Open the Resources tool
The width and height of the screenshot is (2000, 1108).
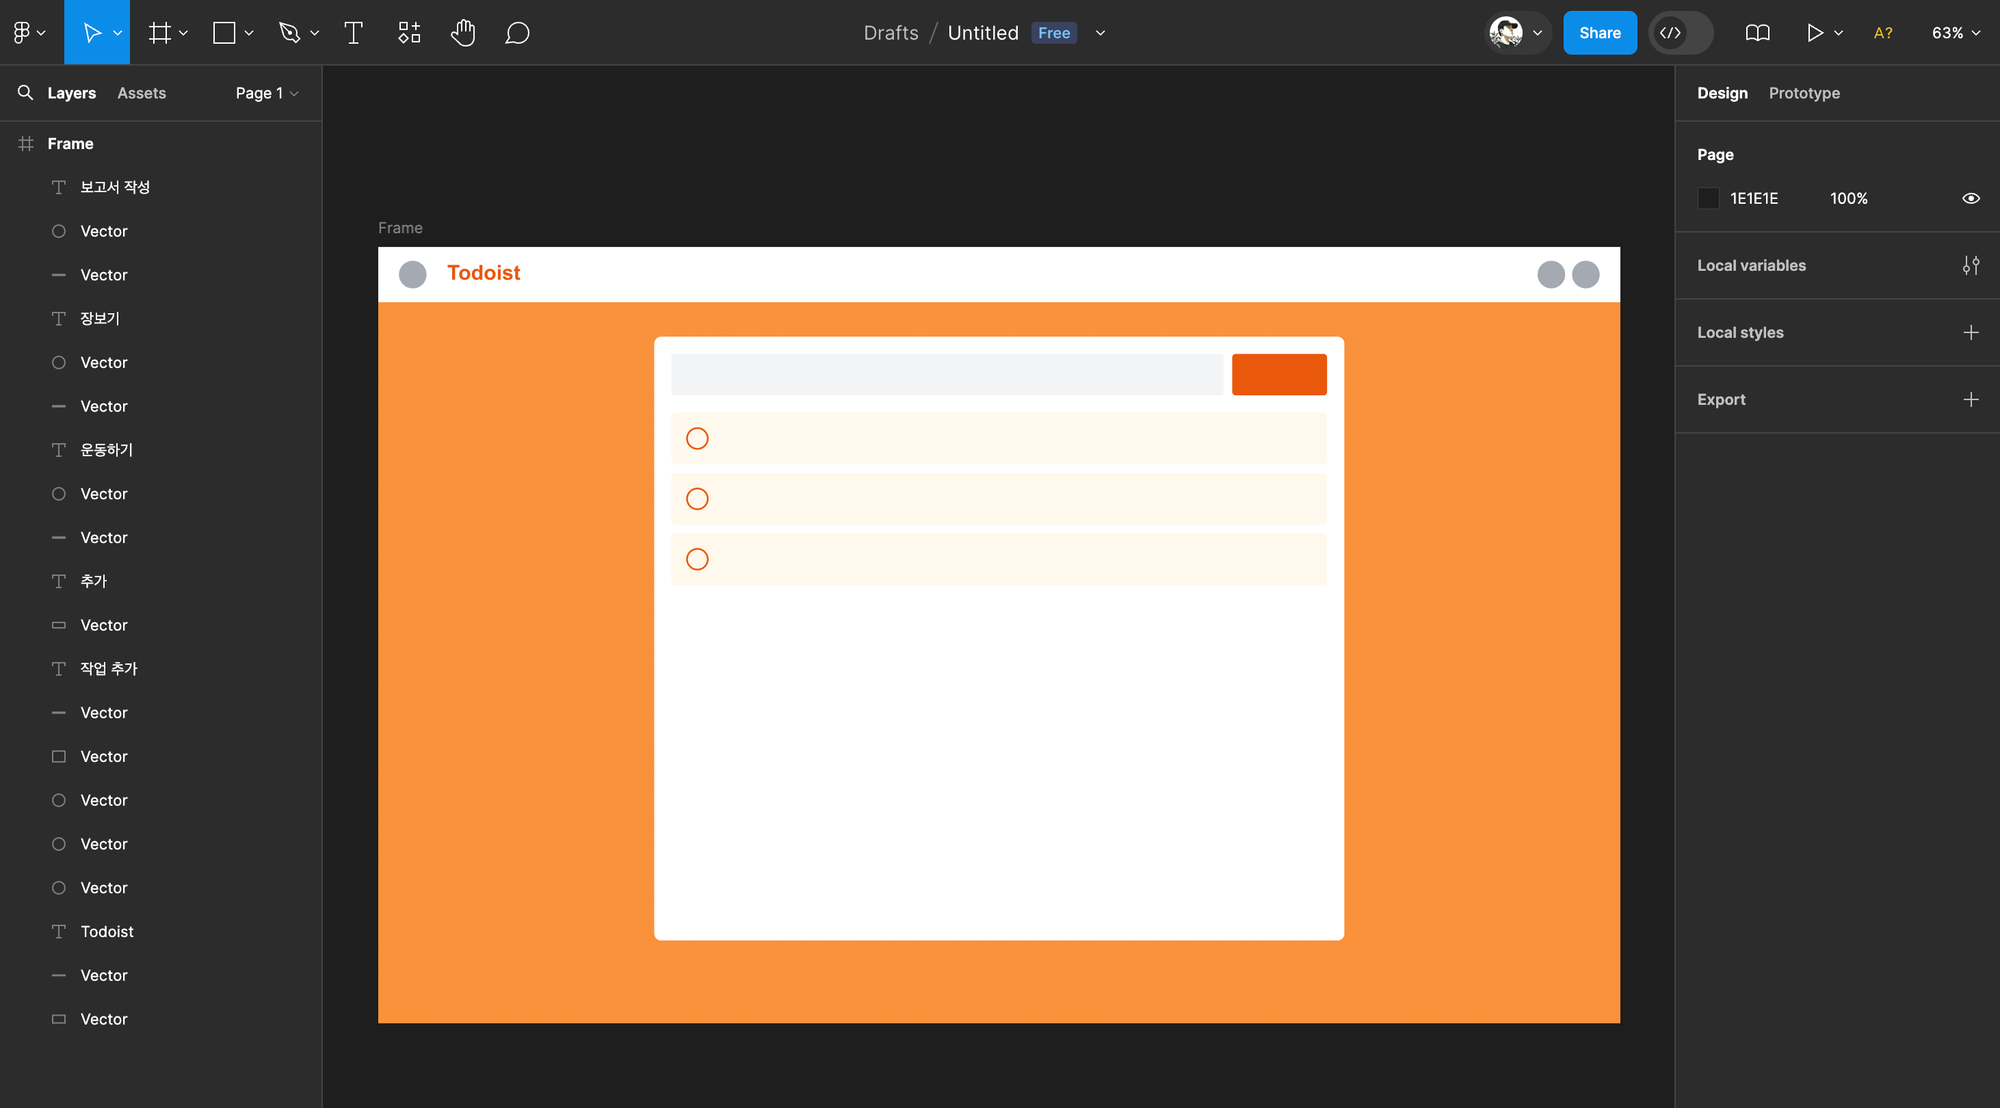409,33
